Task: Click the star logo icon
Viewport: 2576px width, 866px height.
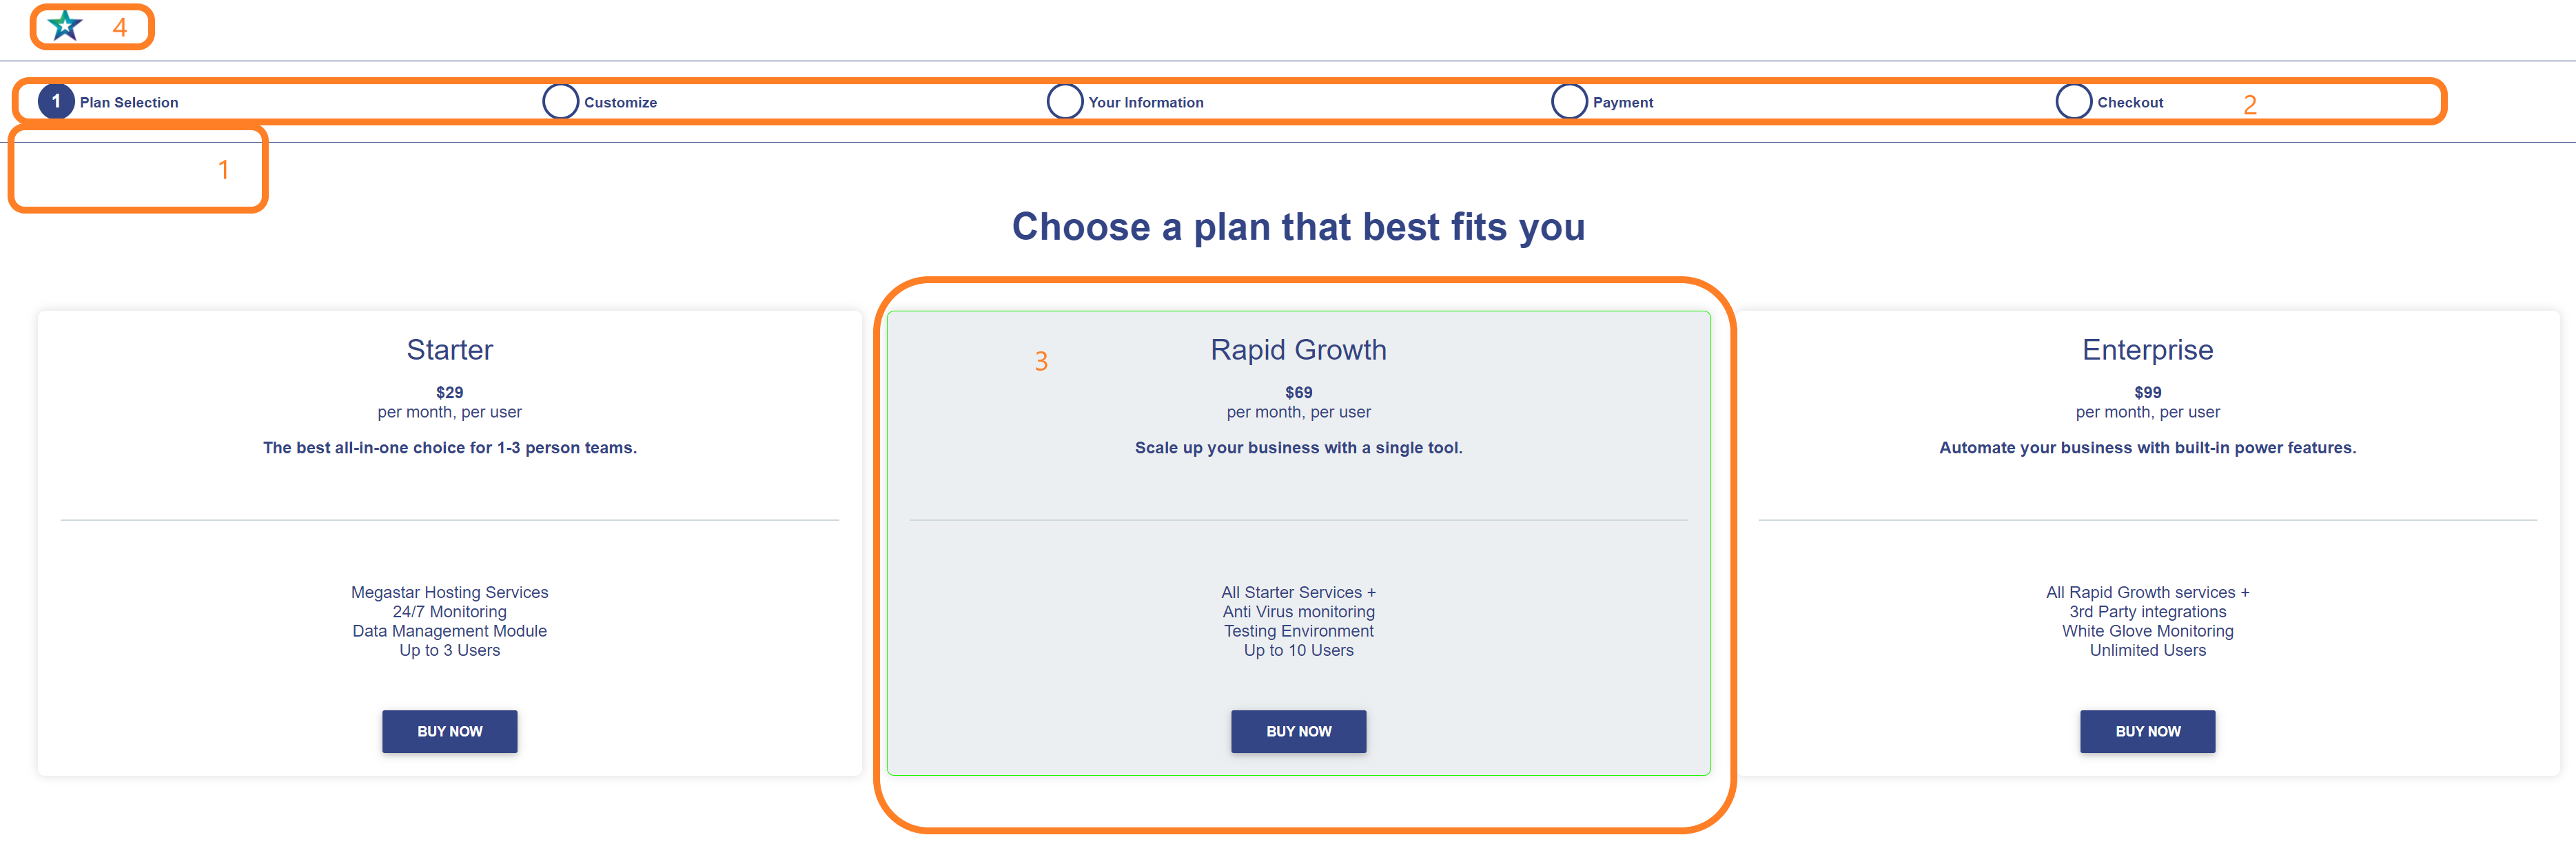Action: pos(65,25)
